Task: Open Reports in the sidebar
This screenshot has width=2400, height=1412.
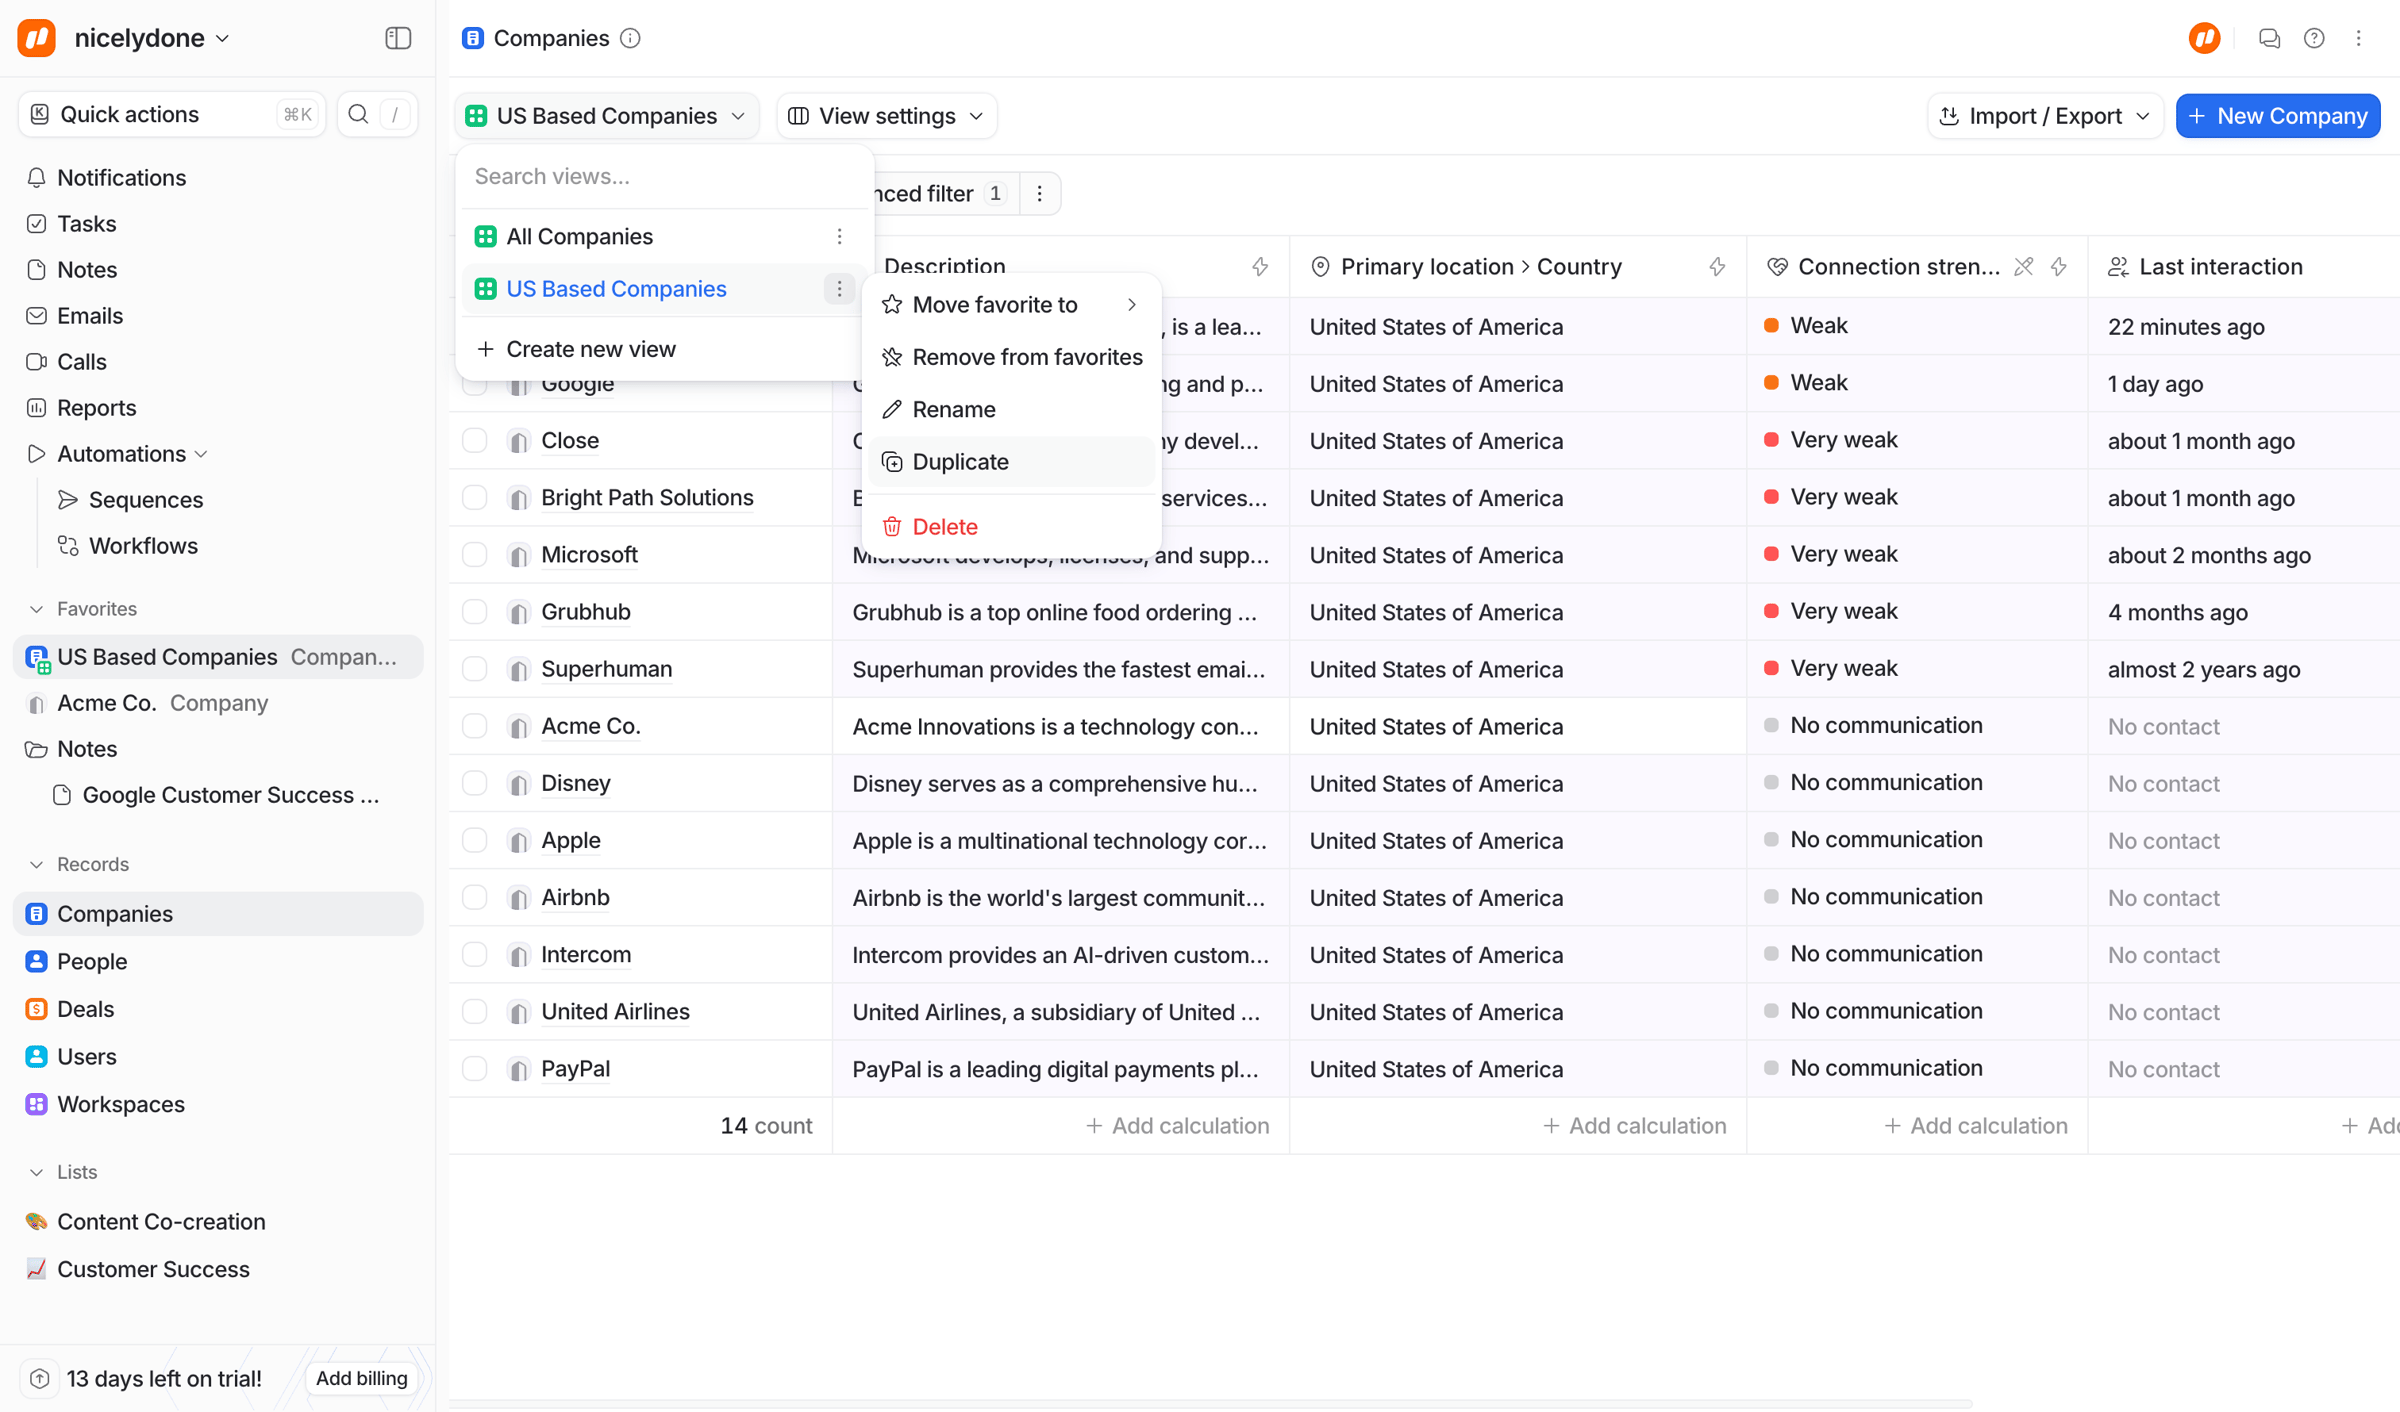Action: tap(96, 408)
